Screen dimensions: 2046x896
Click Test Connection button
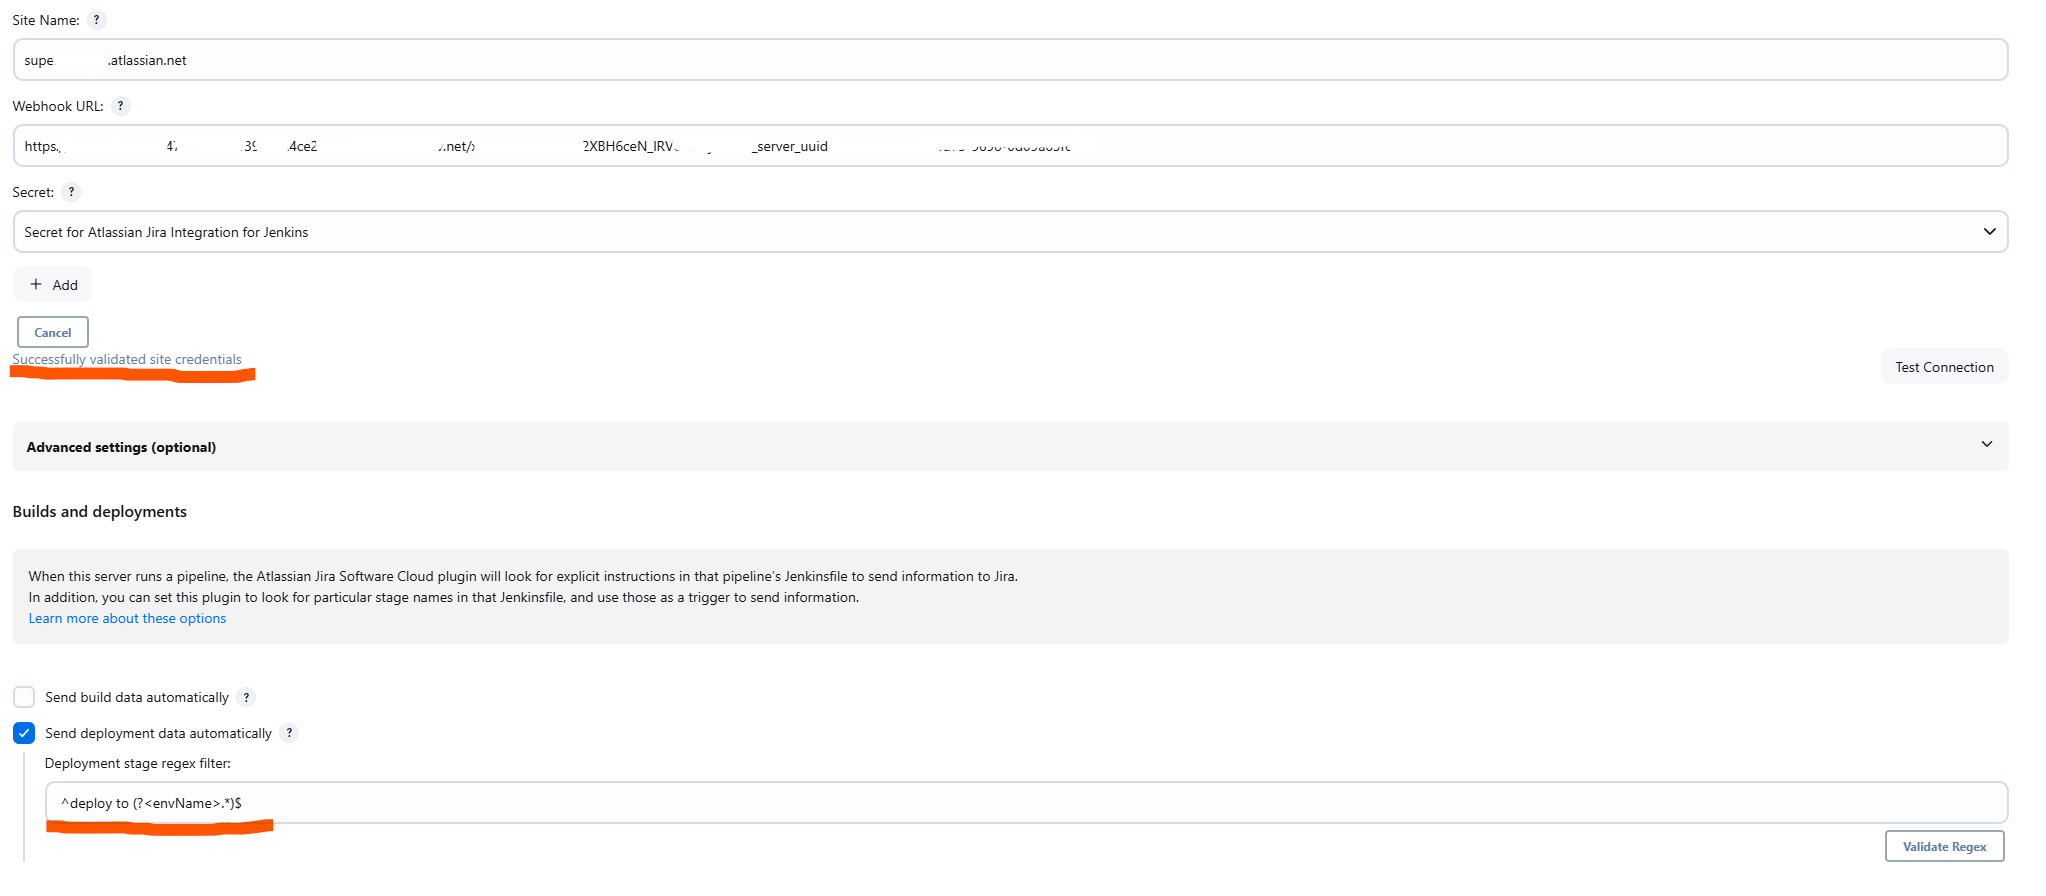(1944, 367)
